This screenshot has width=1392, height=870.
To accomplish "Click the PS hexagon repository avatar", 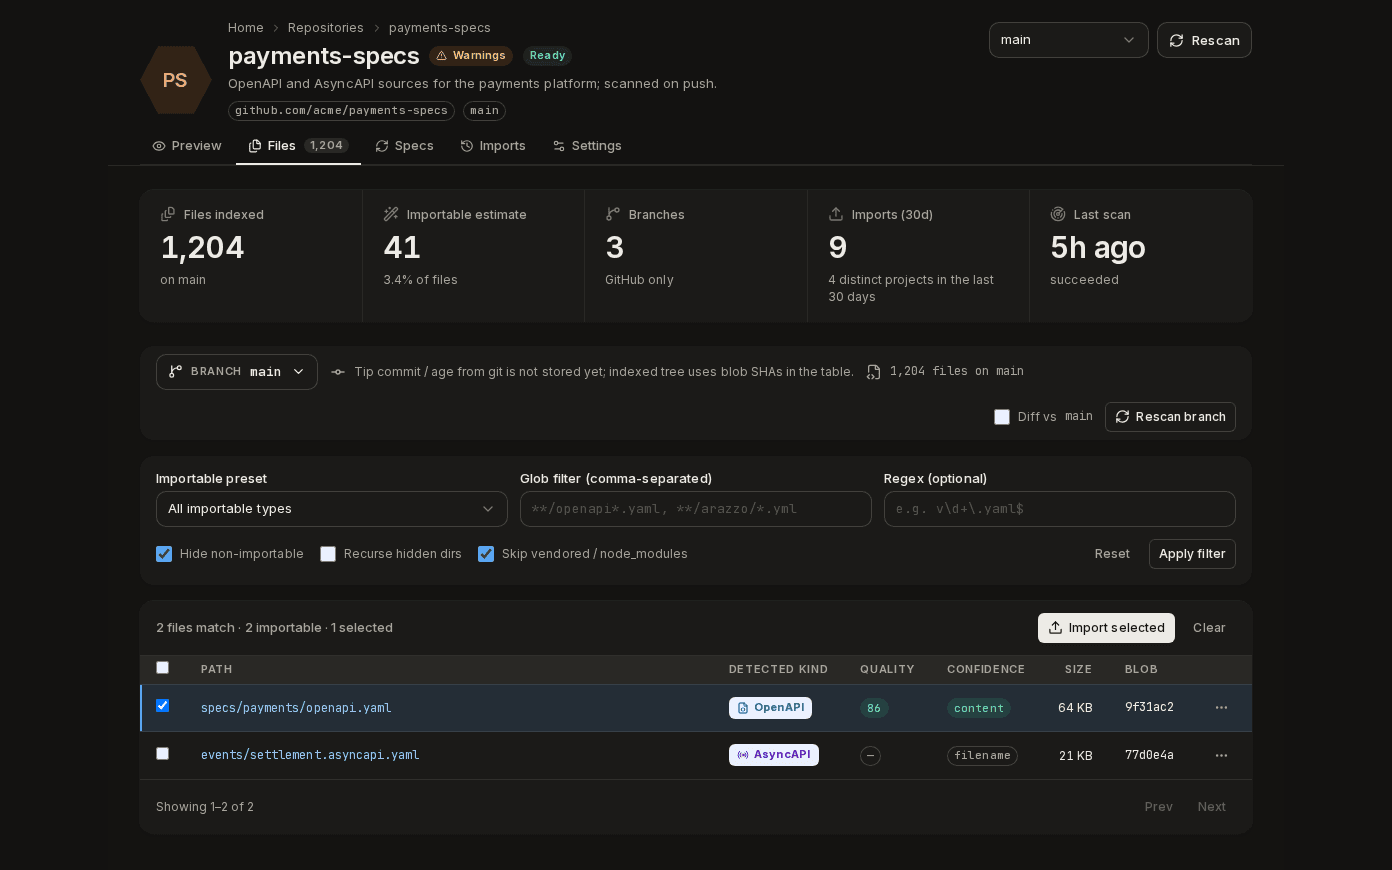I will [x=175, y=80].
